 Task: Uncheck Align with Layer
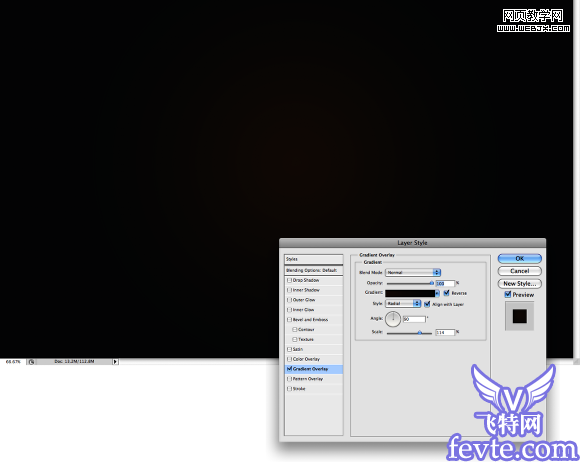[427, 304]
